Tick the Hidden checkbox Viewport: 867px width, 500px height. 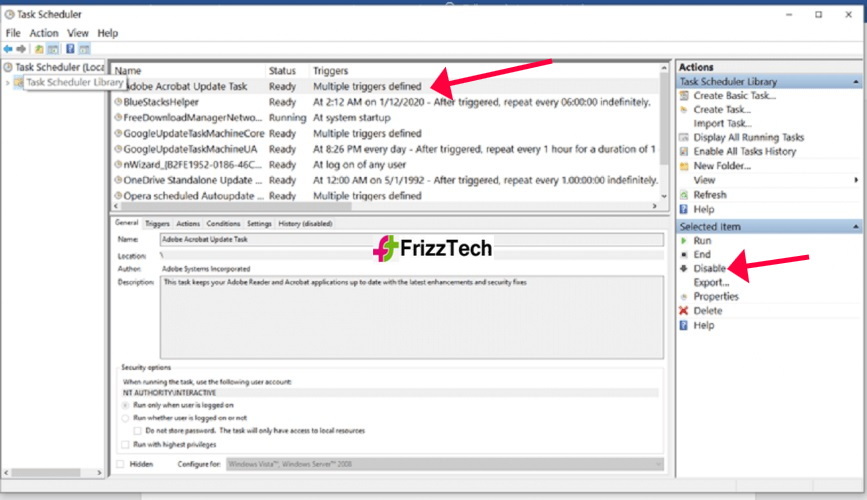(x=121, y=464)
